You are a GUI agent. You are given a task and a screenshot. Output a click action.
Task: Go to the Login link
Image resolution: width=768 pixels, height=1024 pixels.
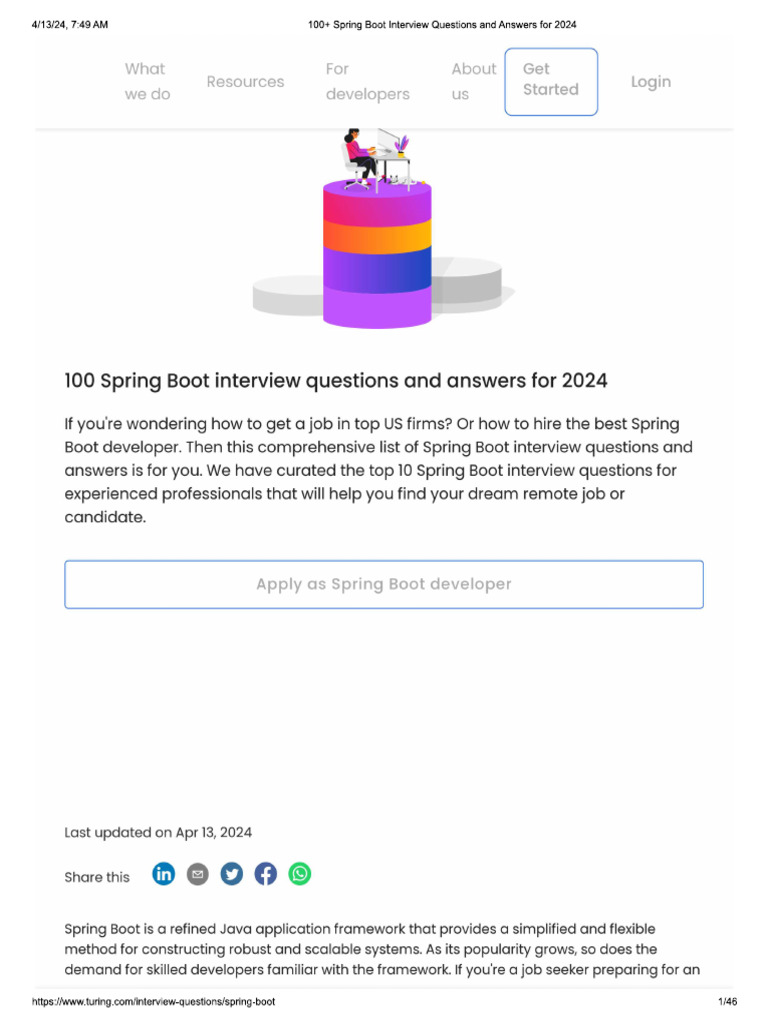pos(651,82)
